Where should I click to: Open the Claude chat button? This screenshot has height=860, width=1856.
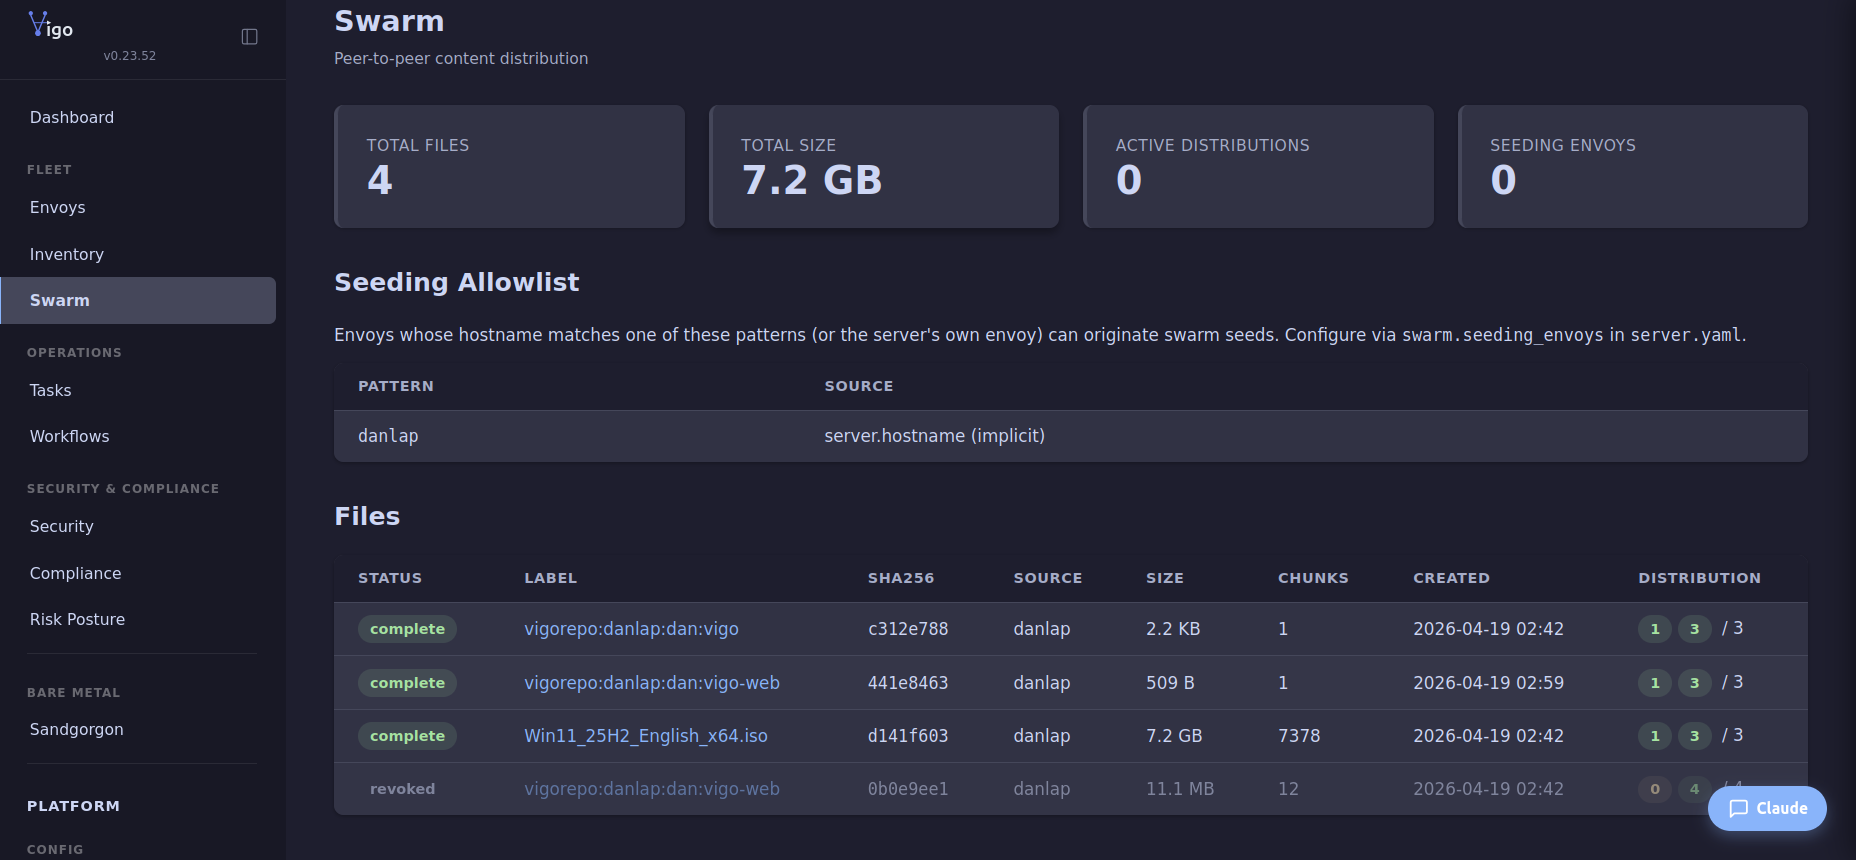tap(1767, 808)
